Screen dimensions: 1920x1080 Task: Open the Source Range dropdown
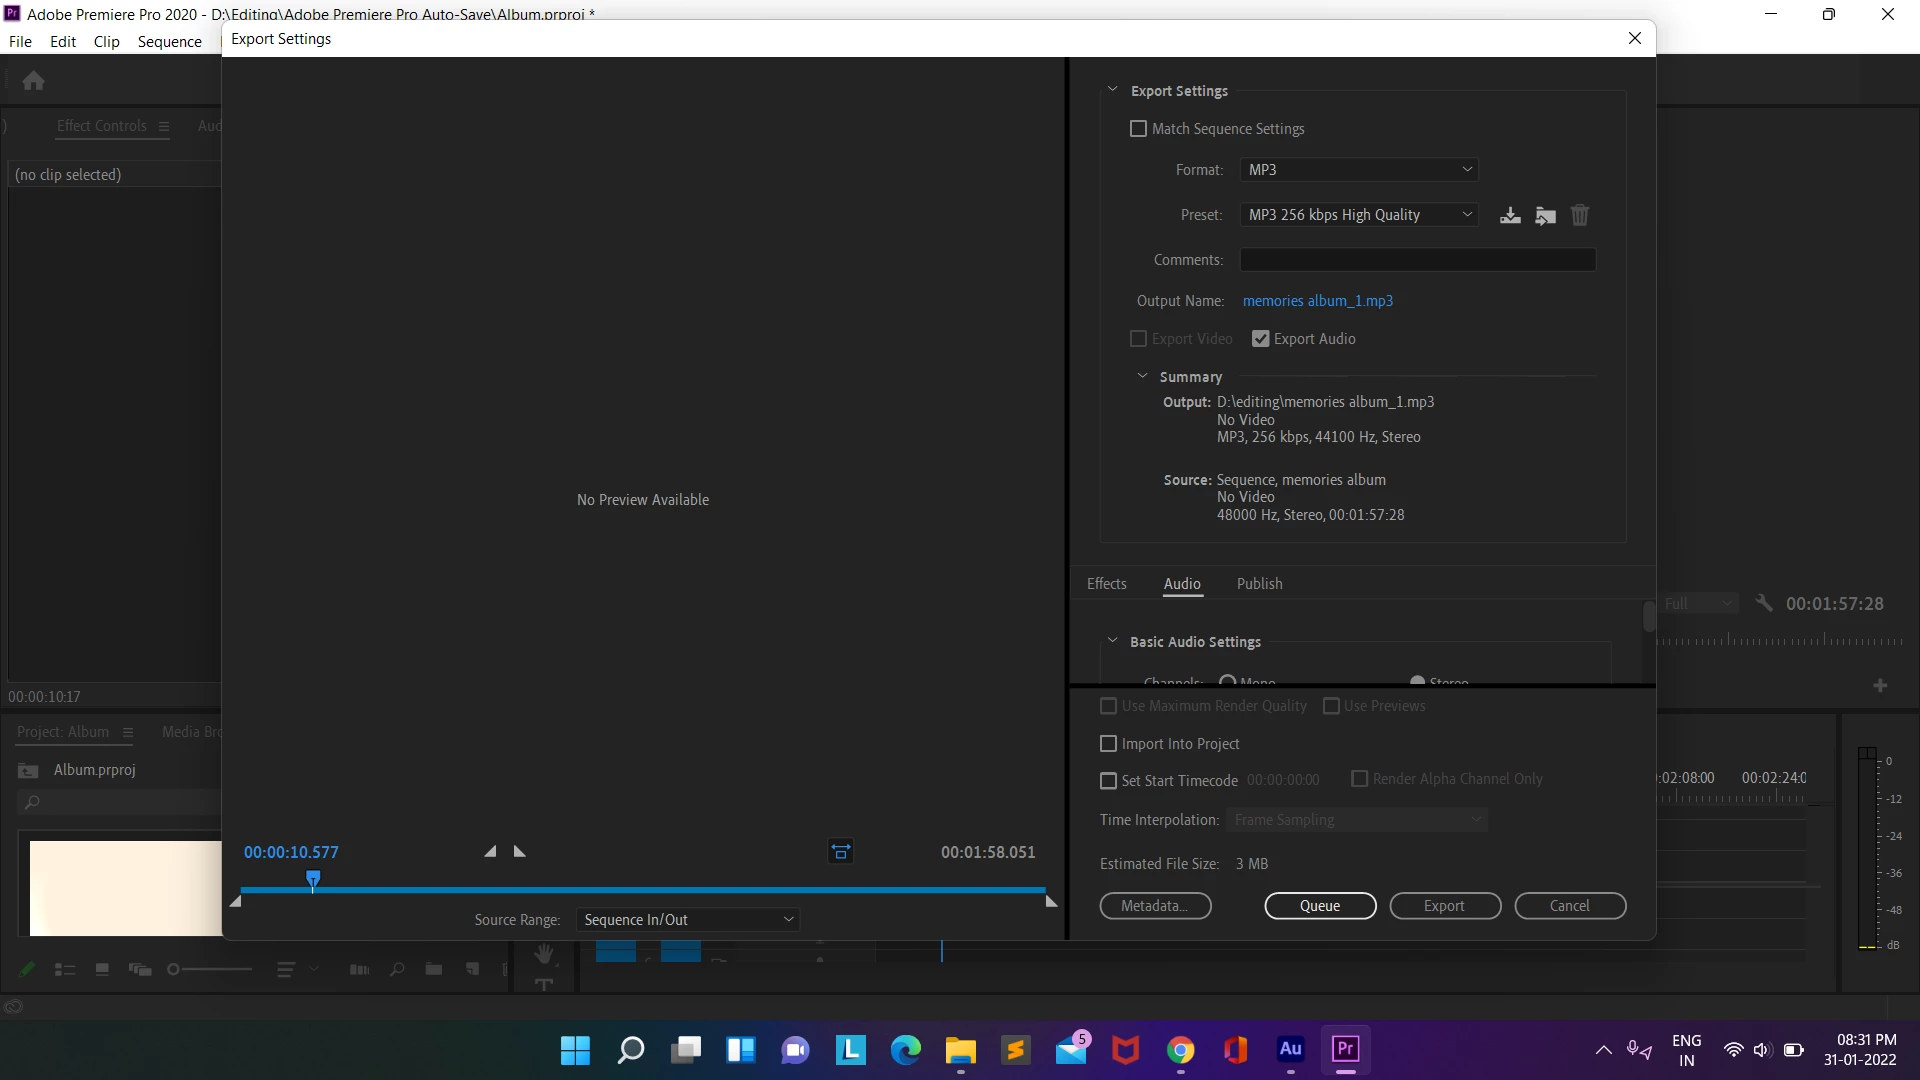(688, 920)
